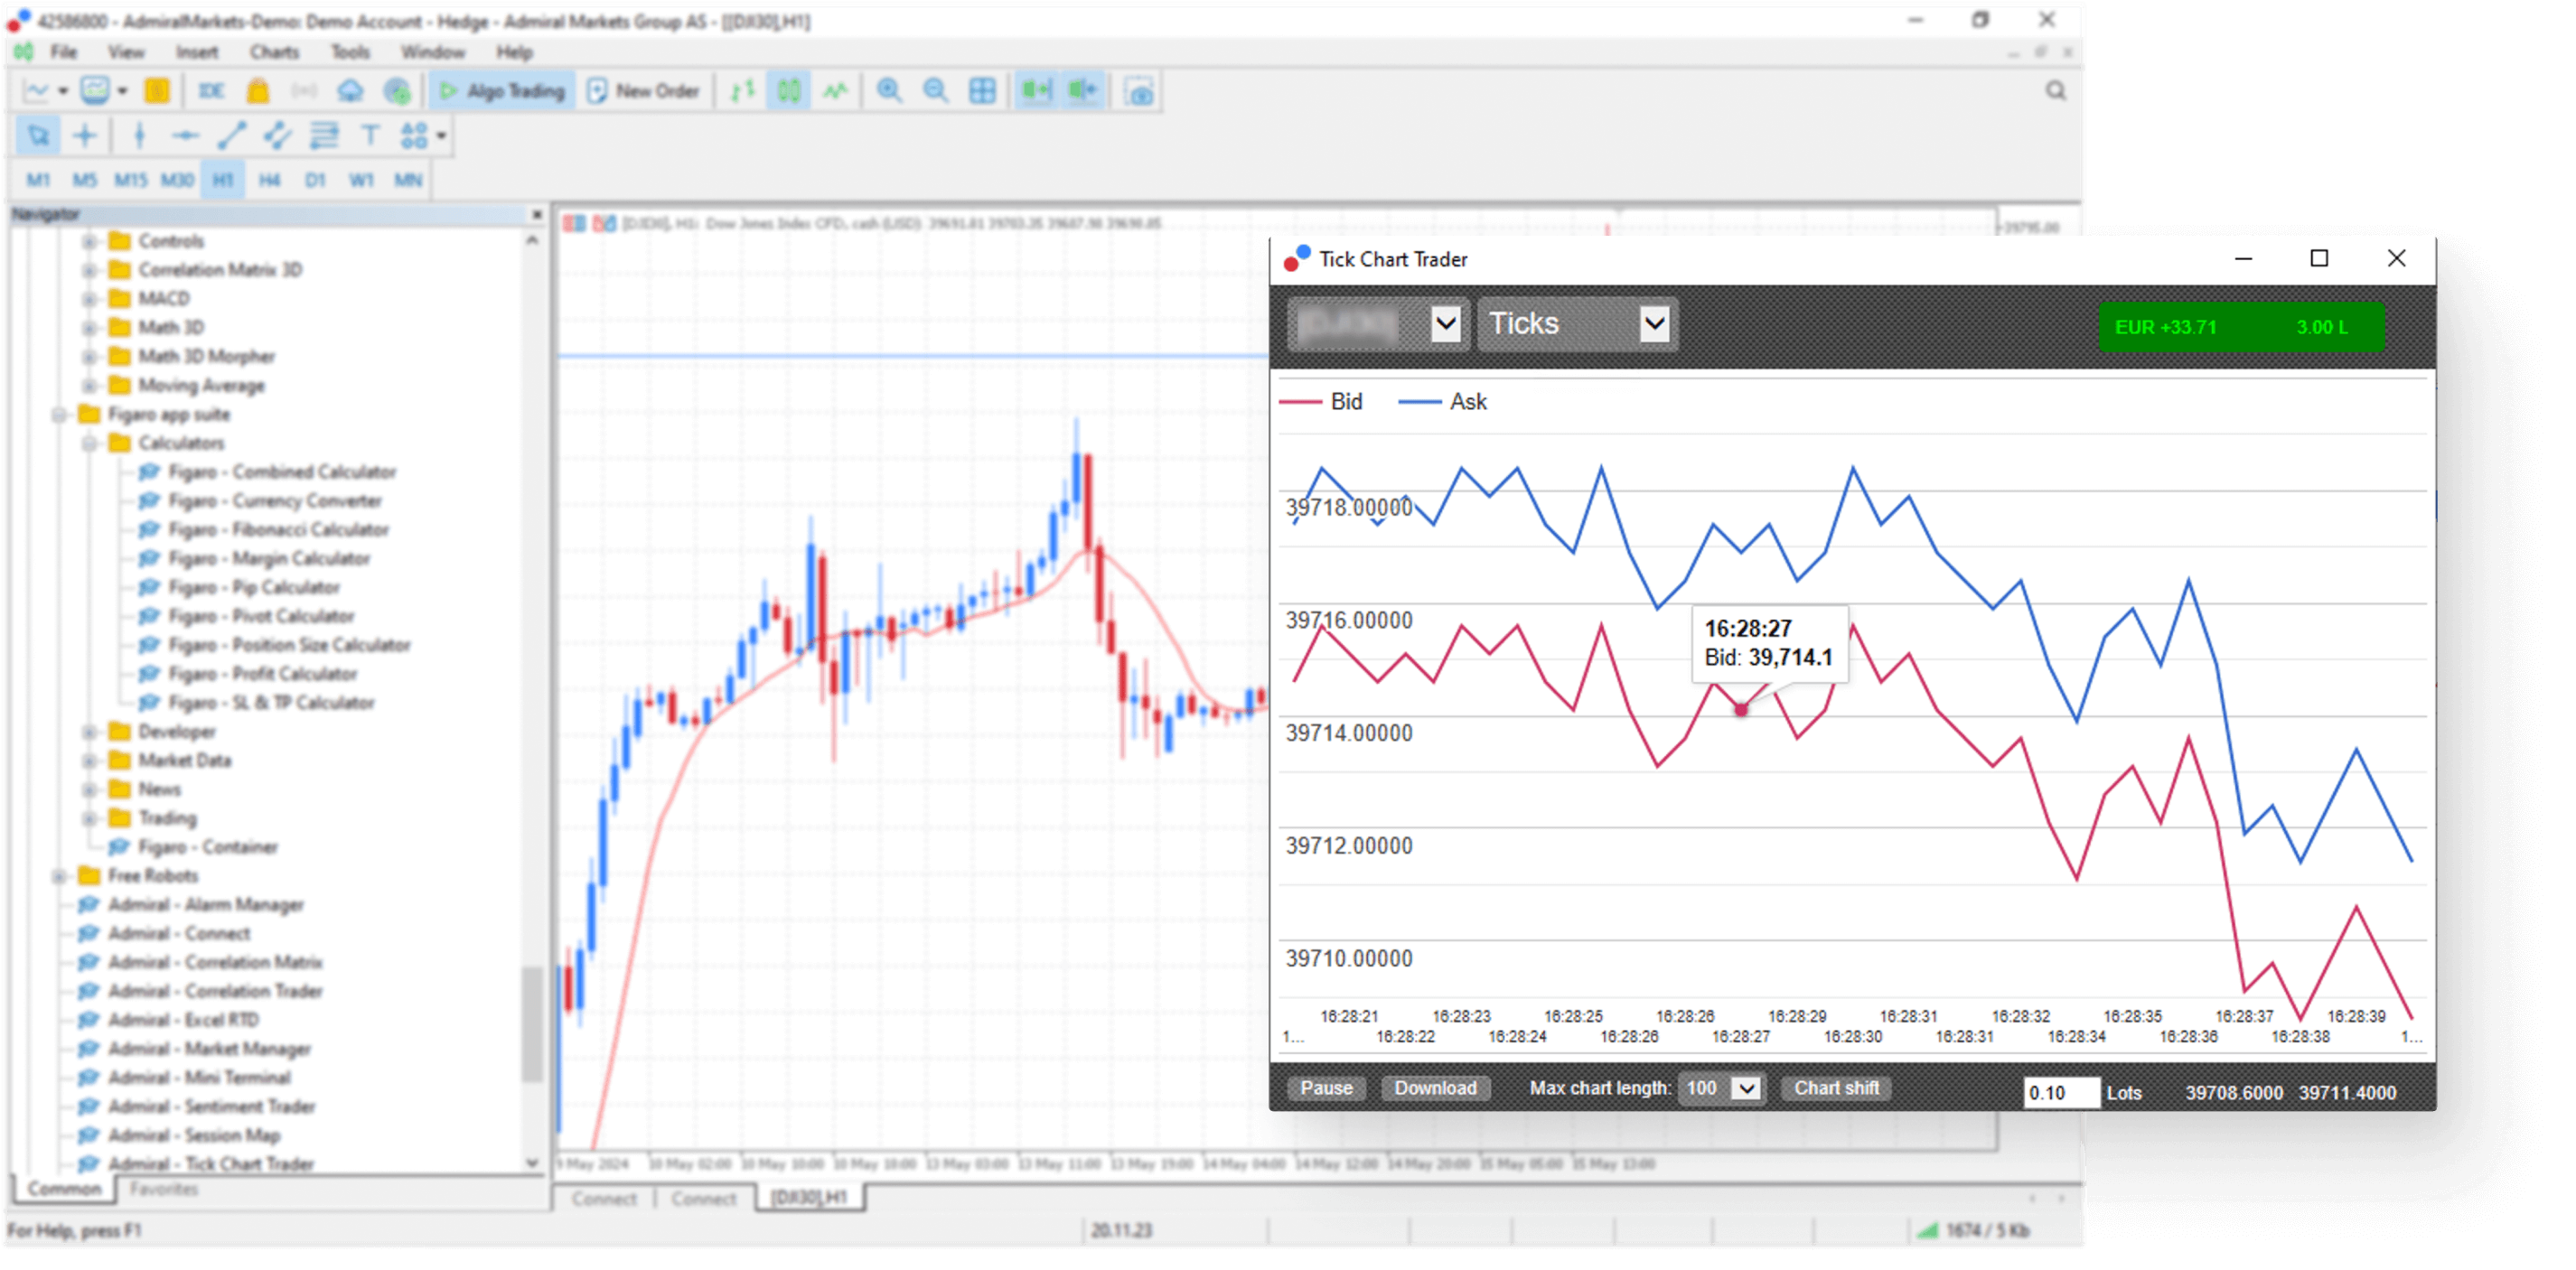This screenshot has height=1270, width=2576.
Task: Open the Charts menu
Action: 274,52
